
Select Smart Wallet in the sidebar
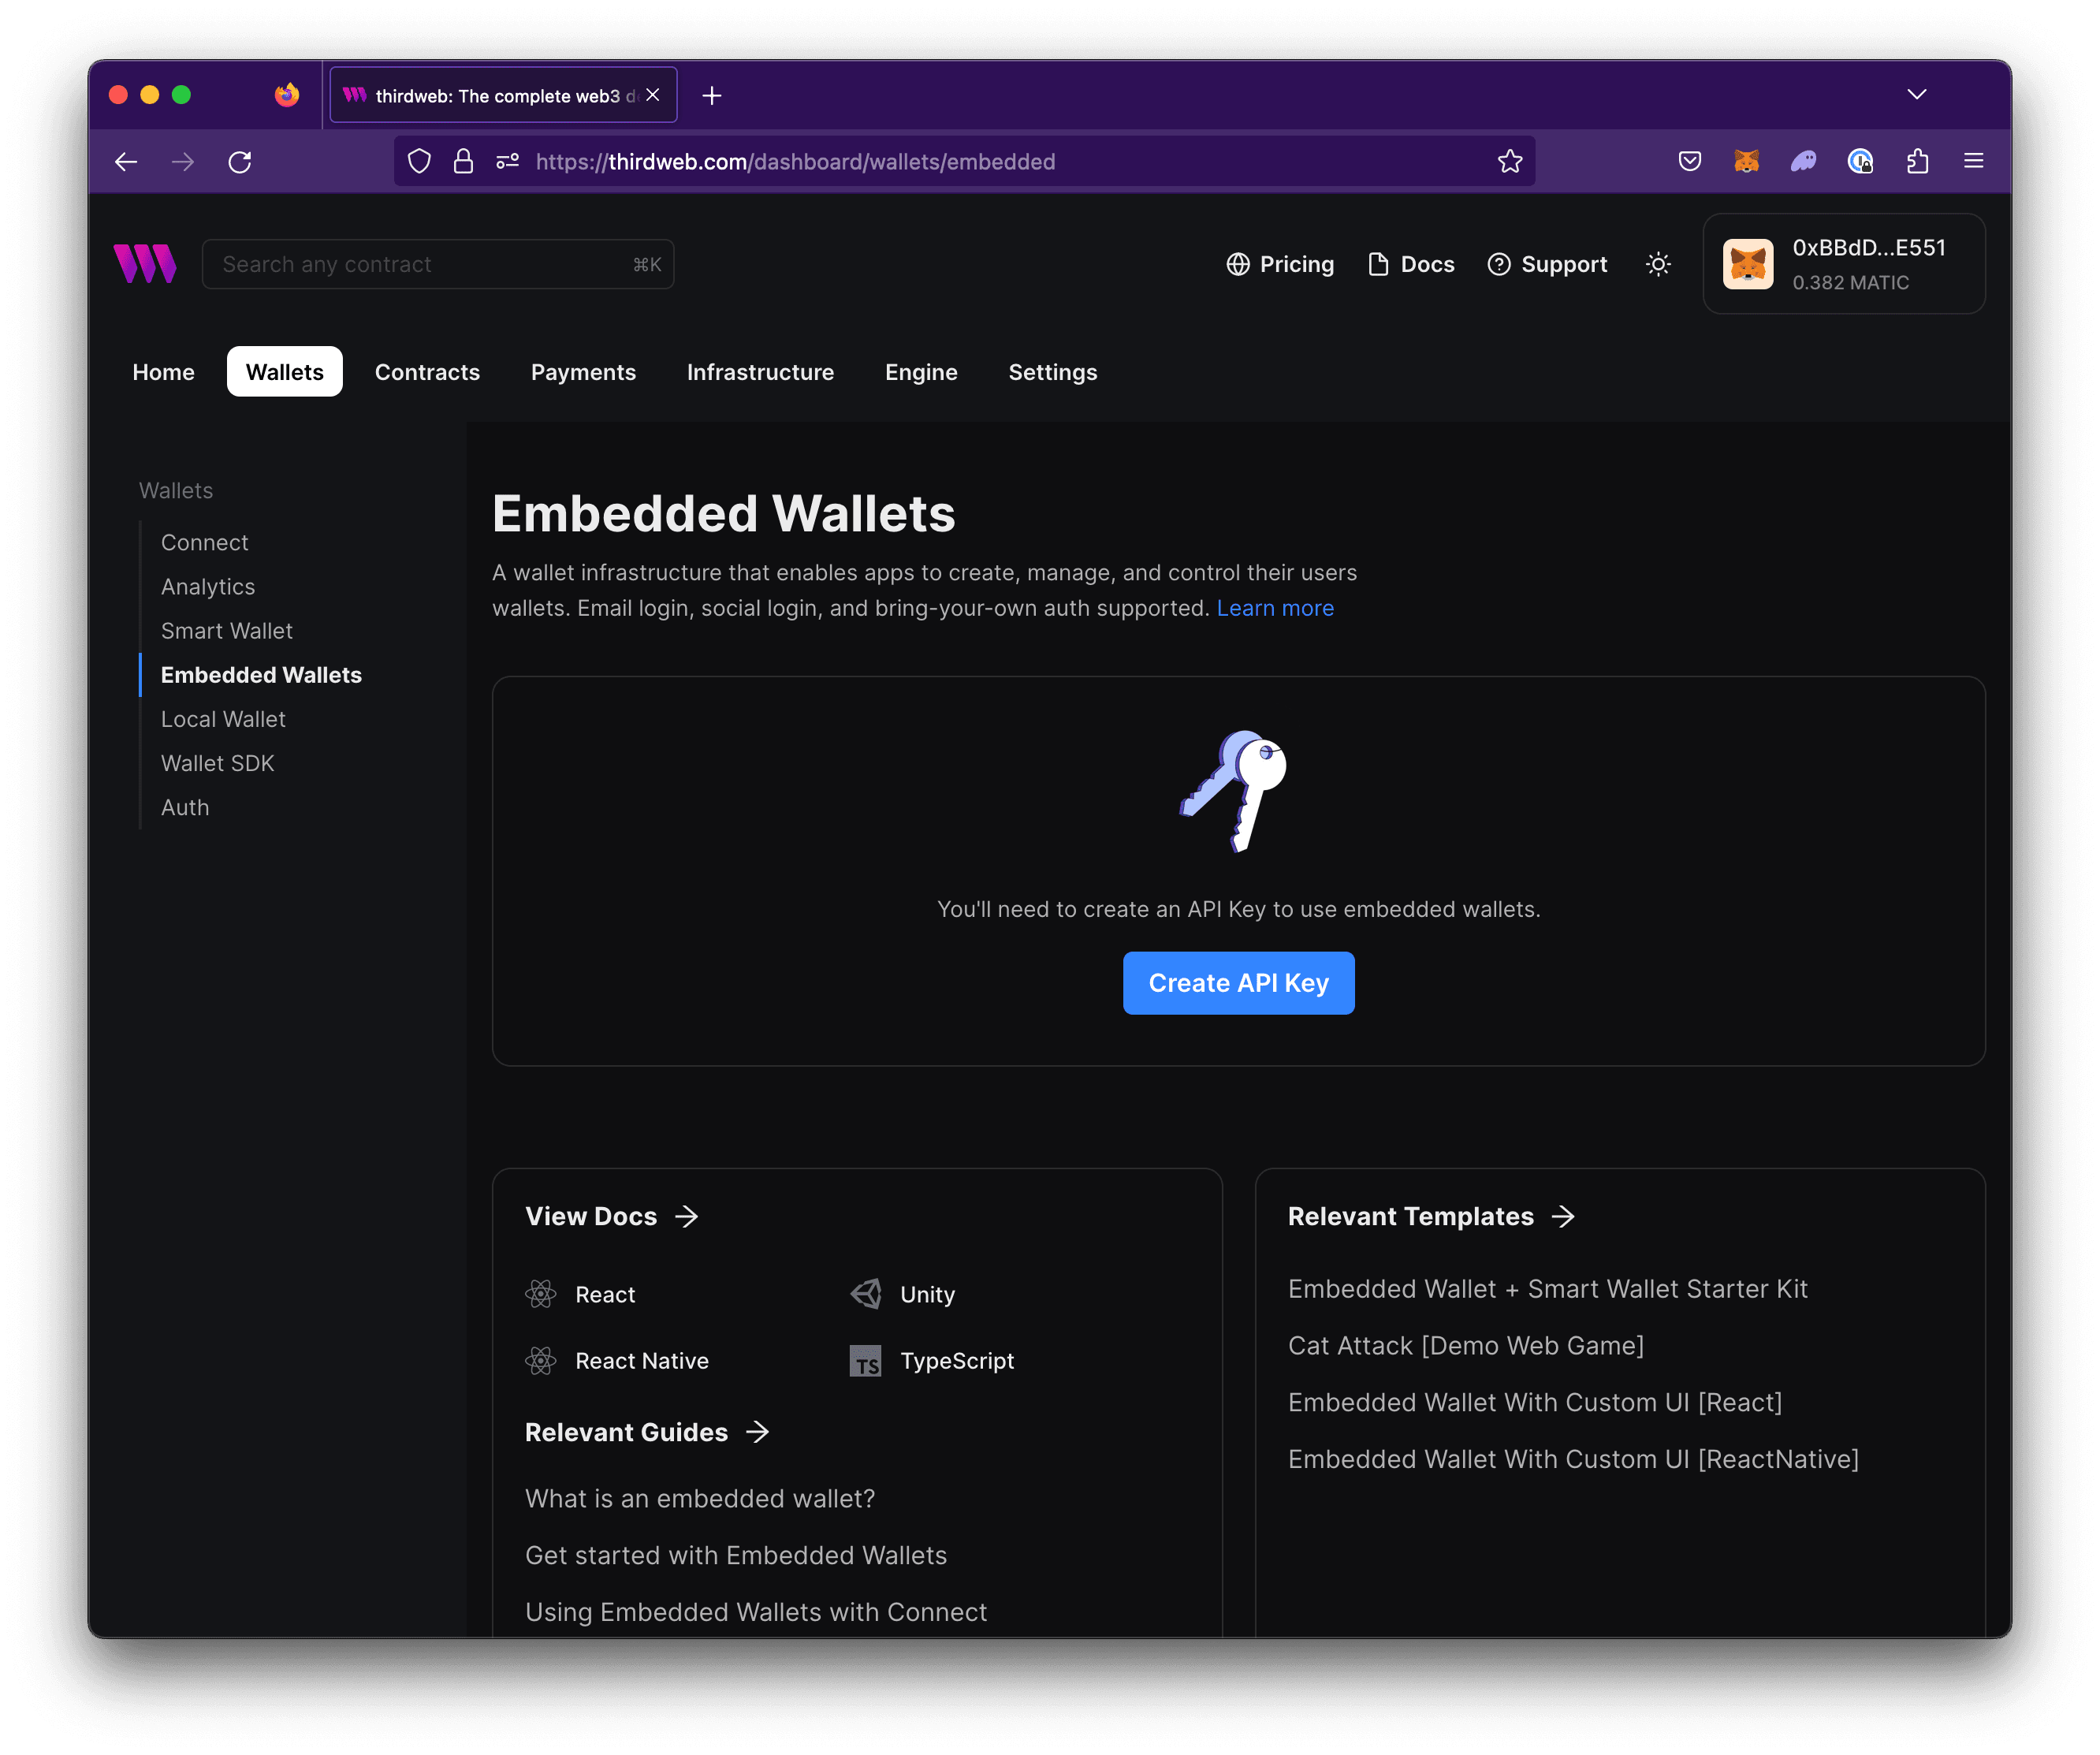tap(227, 631)
